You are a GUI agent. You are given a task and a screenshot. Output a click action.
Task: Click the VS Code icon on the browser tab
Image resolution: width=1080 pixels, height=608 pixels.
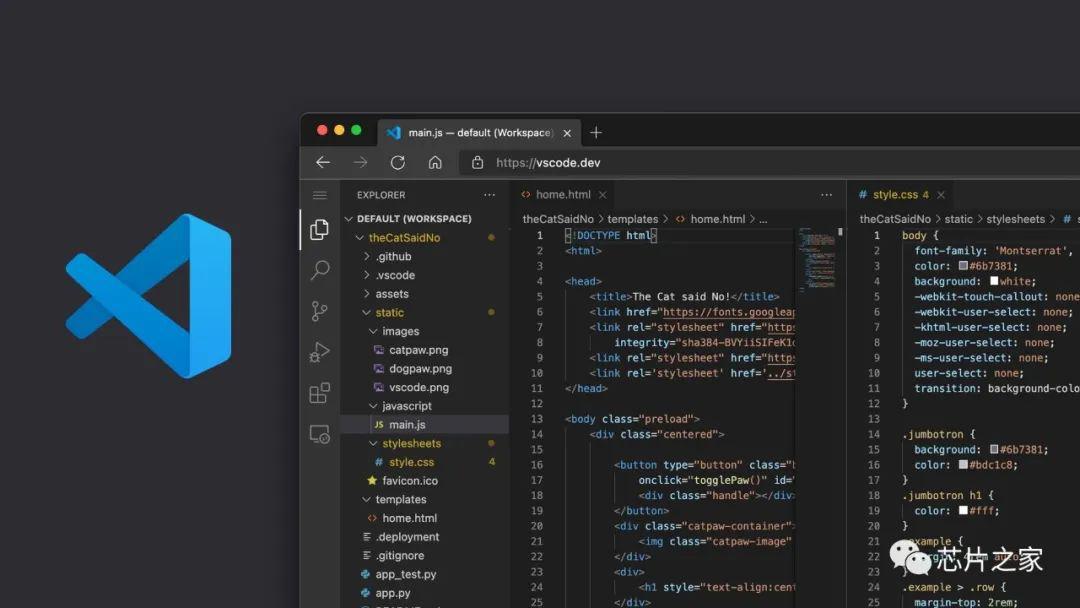click(393, 132)
